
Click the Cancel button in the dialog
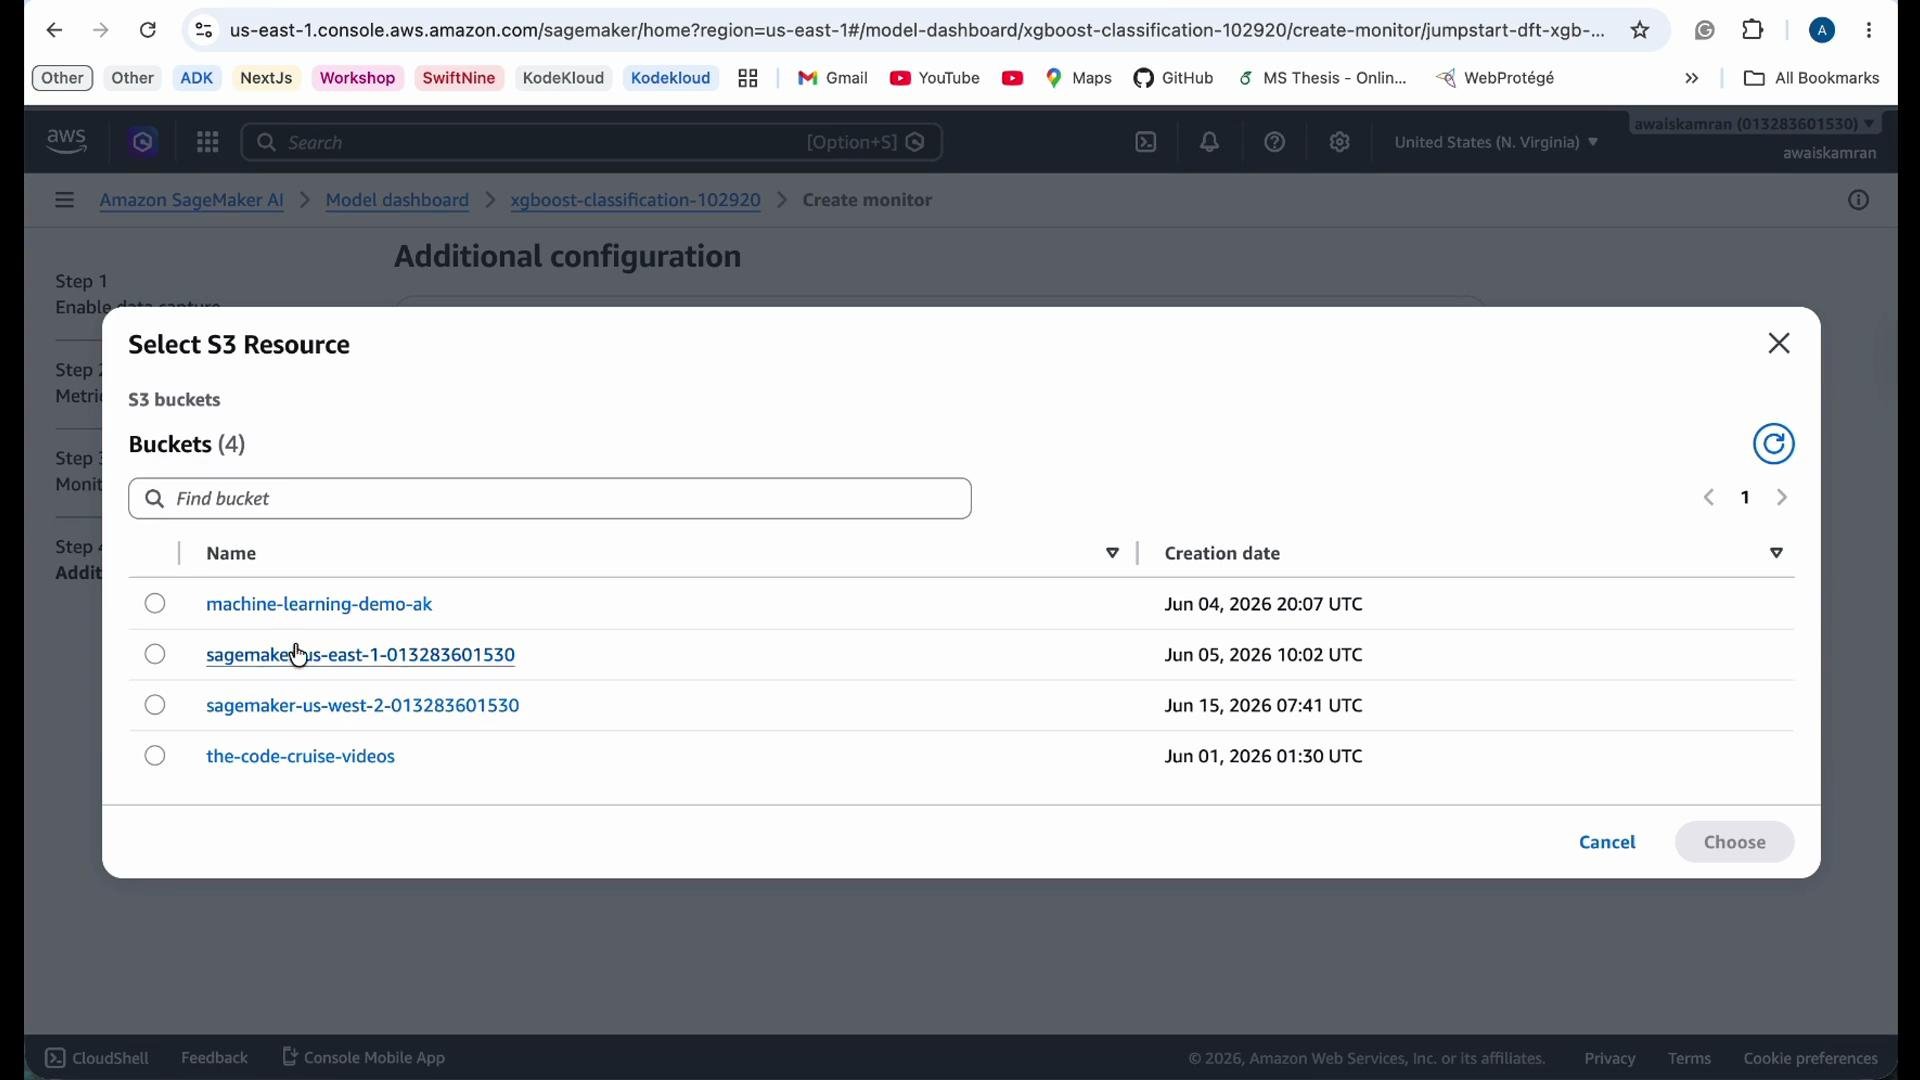[x=1607, y=844]
